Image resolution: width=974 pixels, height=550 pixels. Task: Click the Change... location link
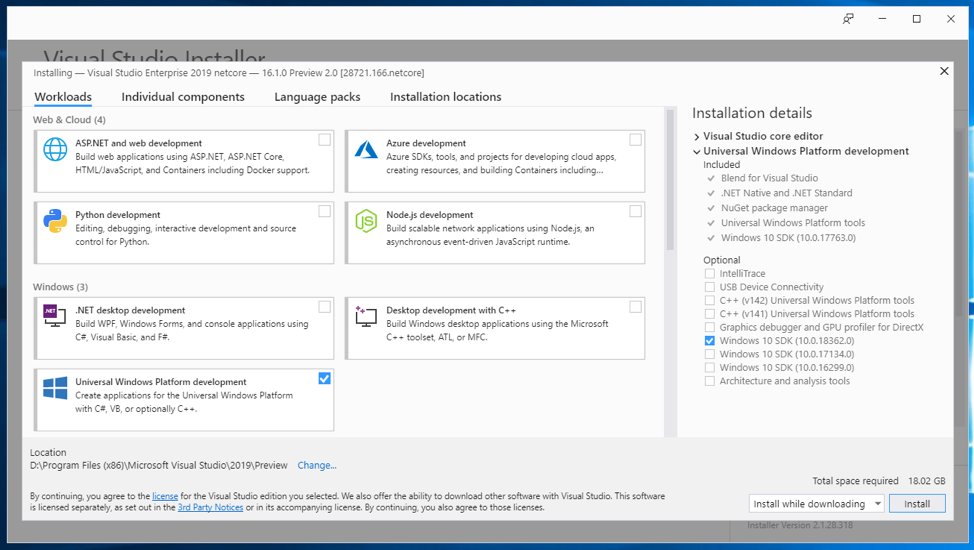pyautogui.click(x=317, y=465)
